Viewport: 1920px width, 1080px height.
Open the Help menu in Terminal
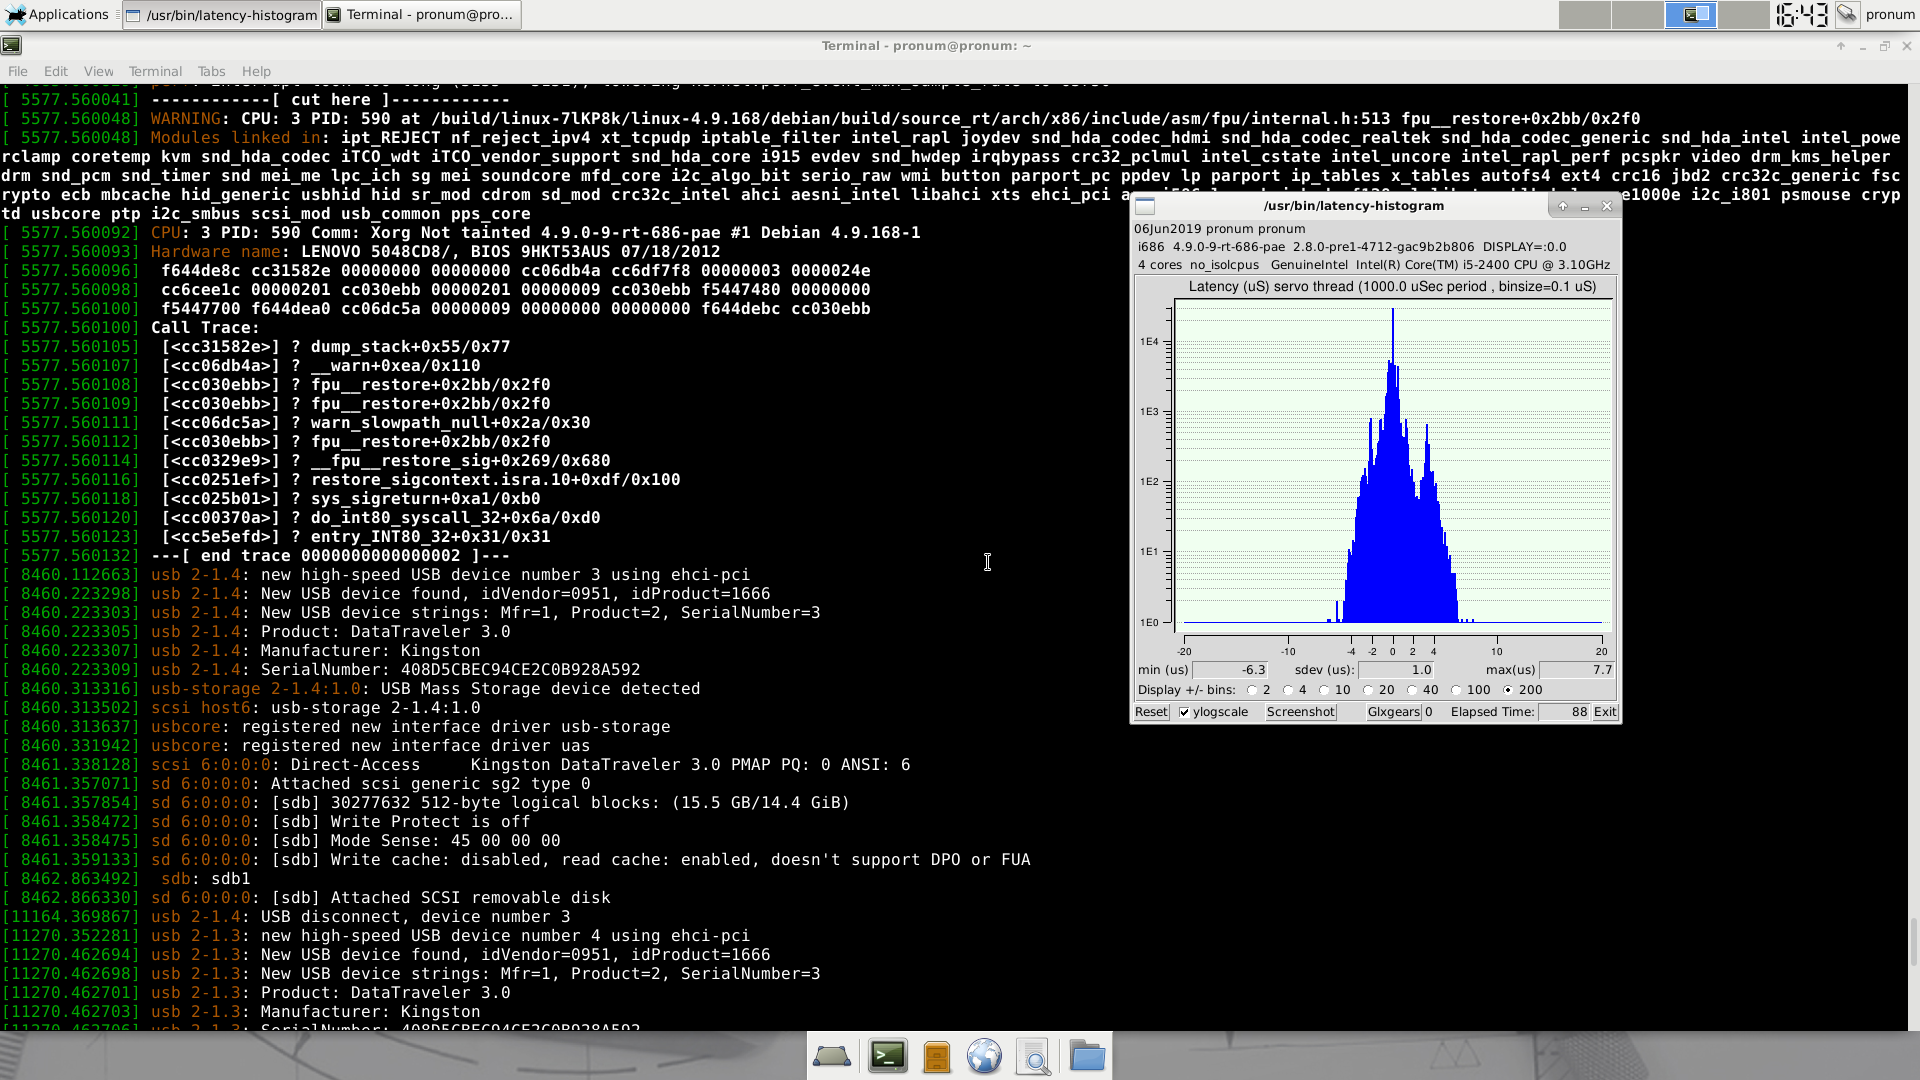point(256,71)
